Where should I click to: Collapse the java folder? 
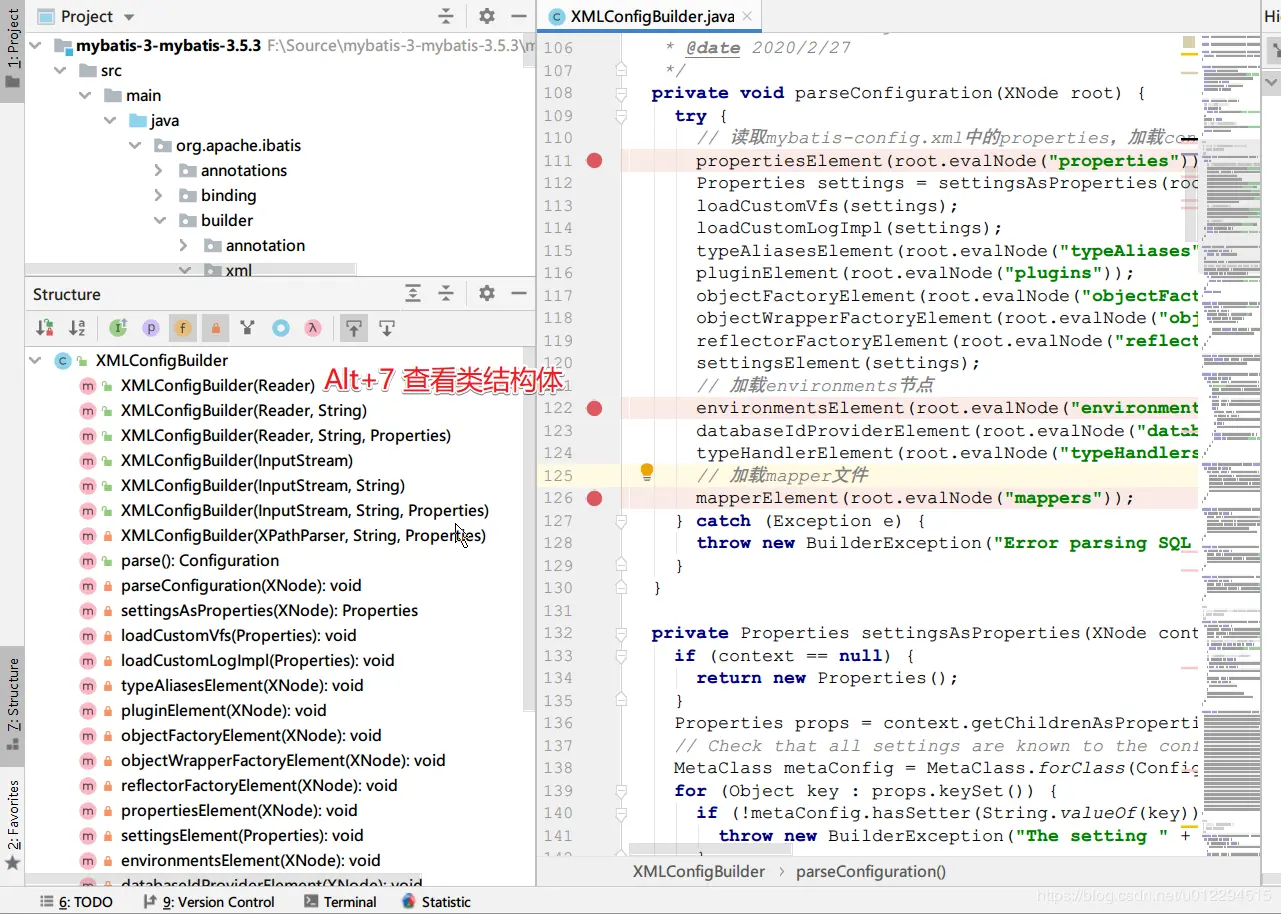click(x=110, y=121)
